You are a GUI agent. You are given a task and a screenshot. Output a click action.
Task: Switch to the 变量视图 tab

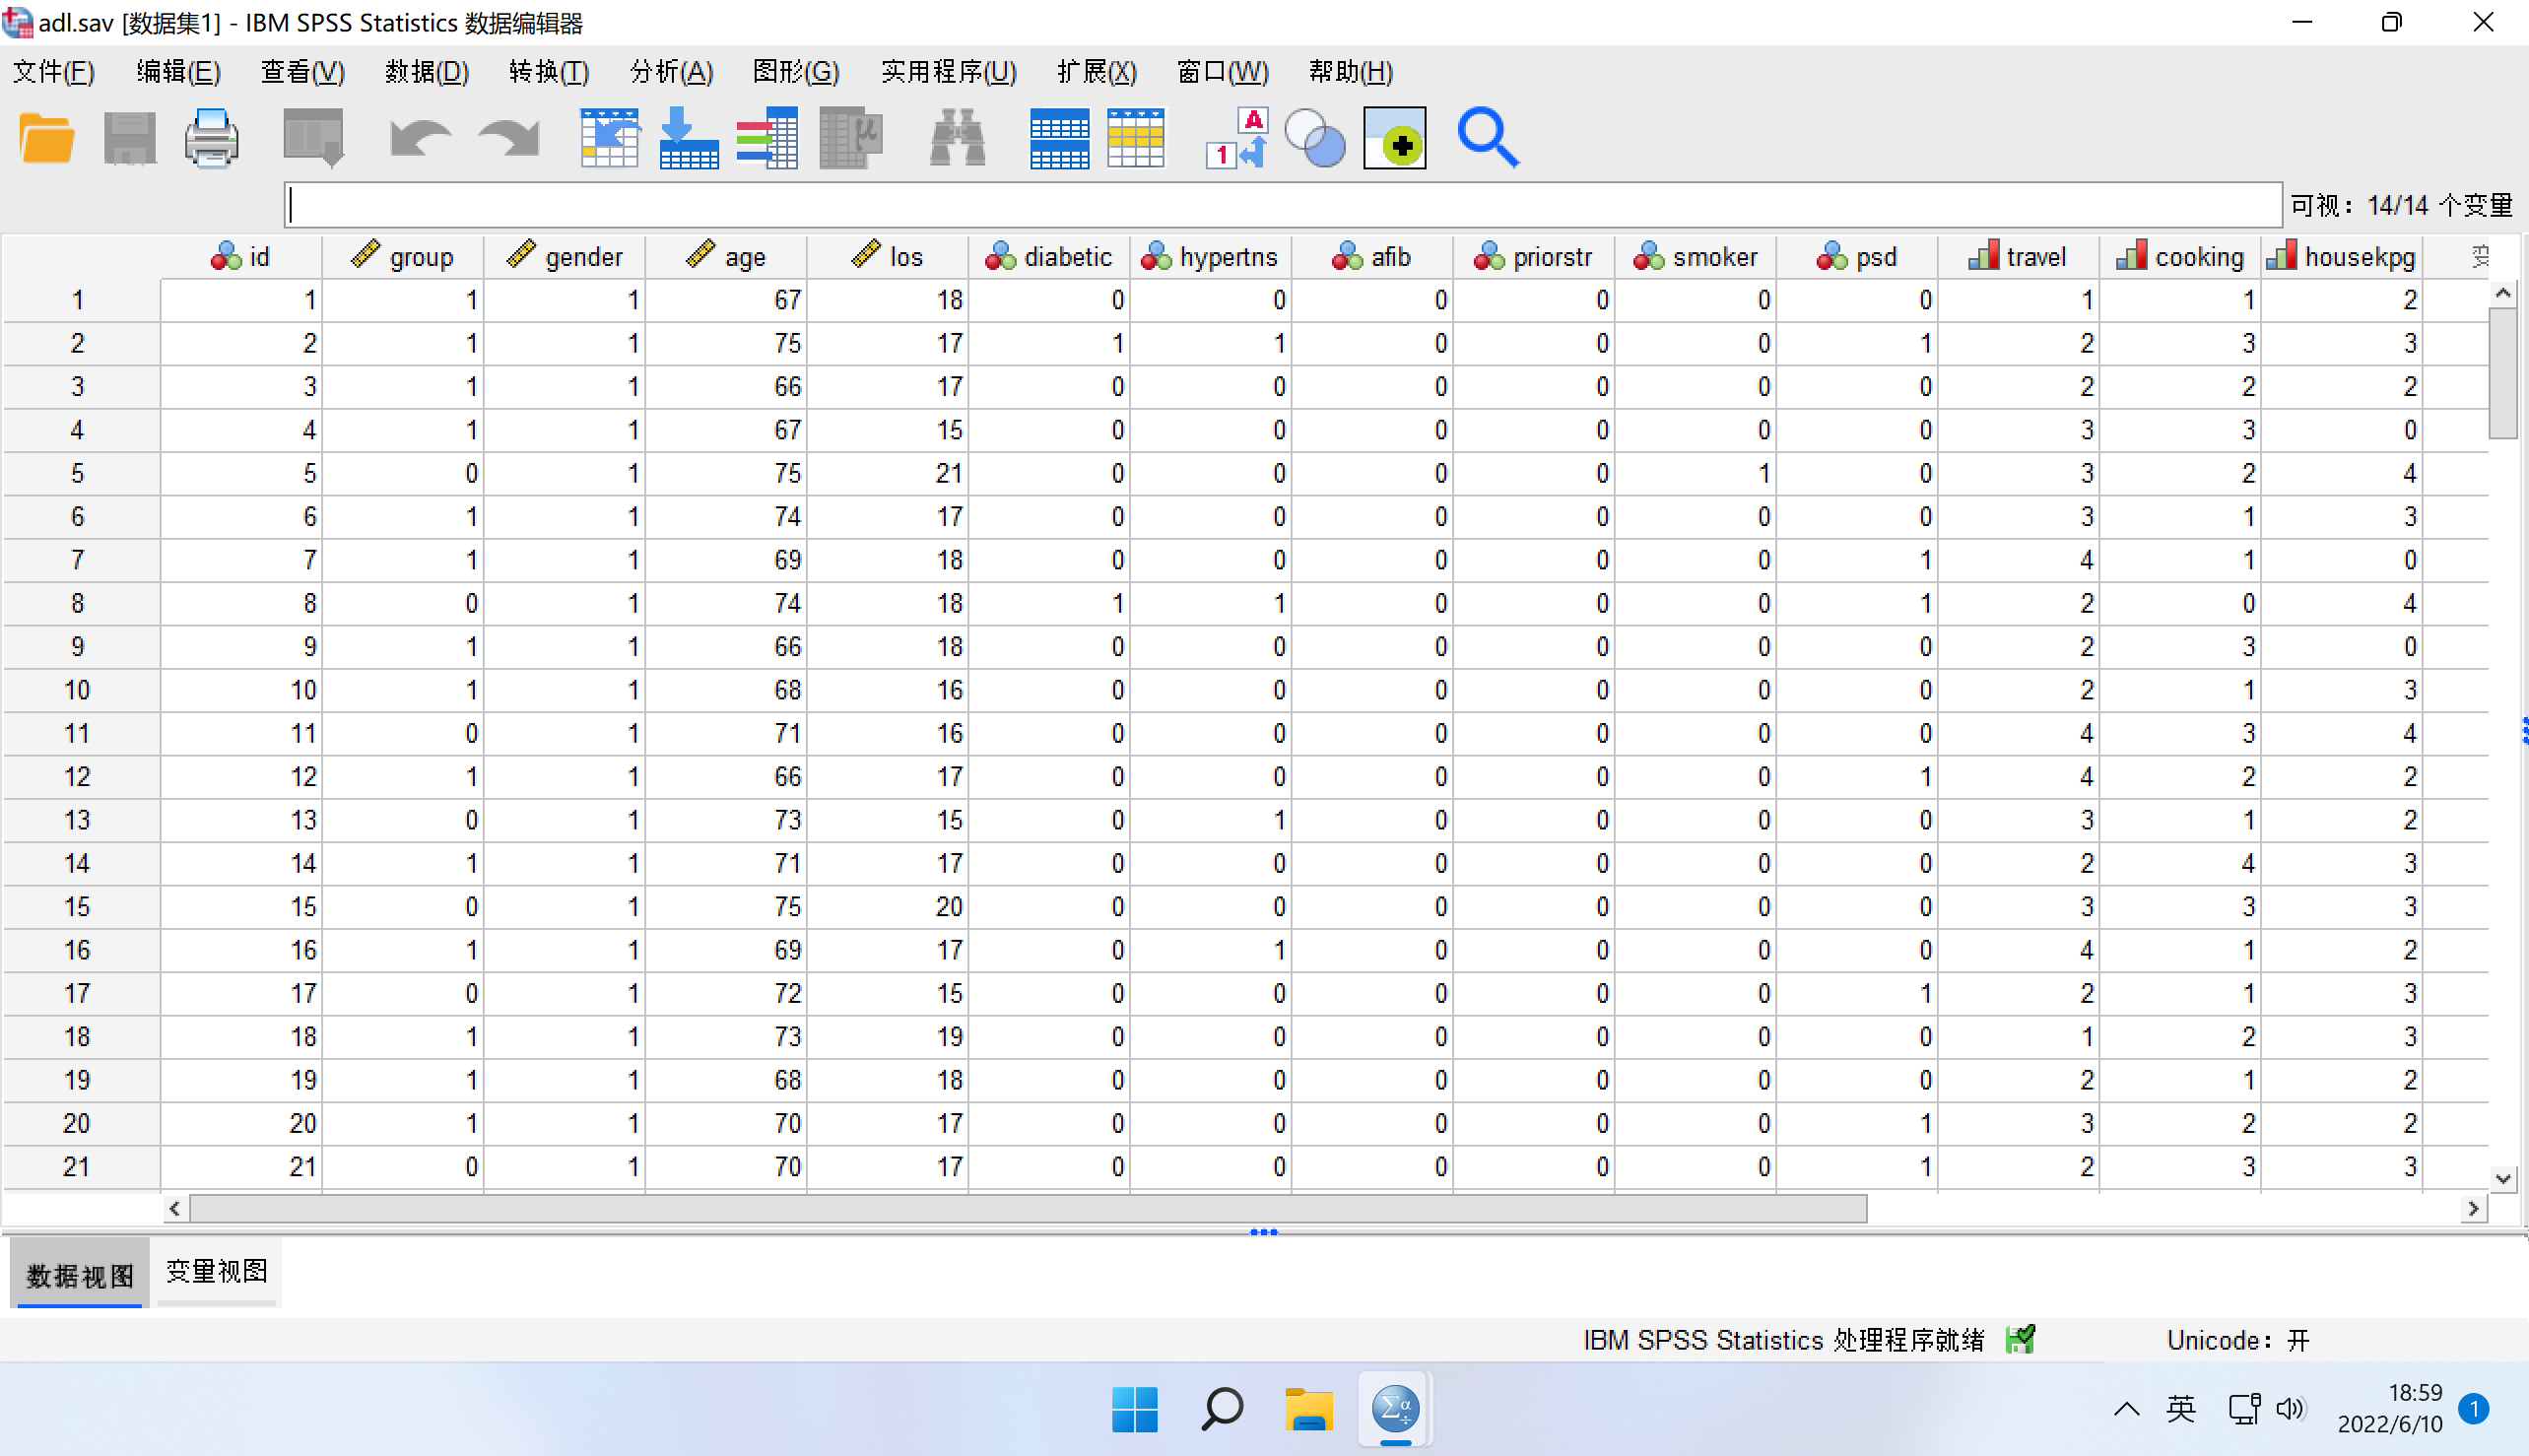click(217, 1272)
